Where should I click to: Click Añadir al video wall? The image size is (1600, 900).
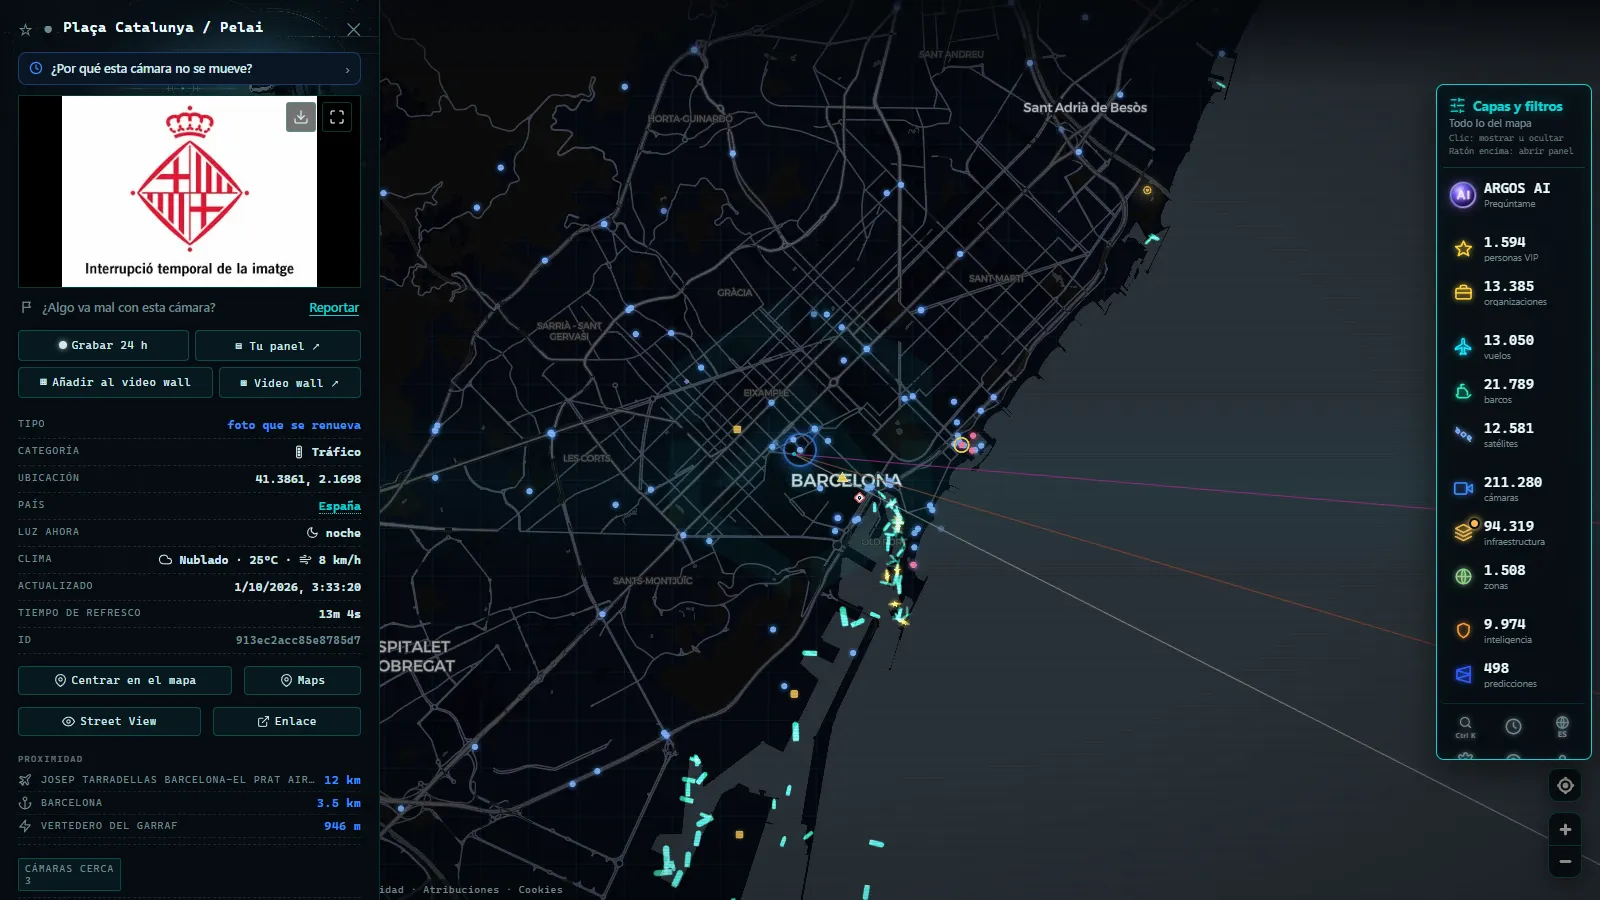click(x=115, y=382)
